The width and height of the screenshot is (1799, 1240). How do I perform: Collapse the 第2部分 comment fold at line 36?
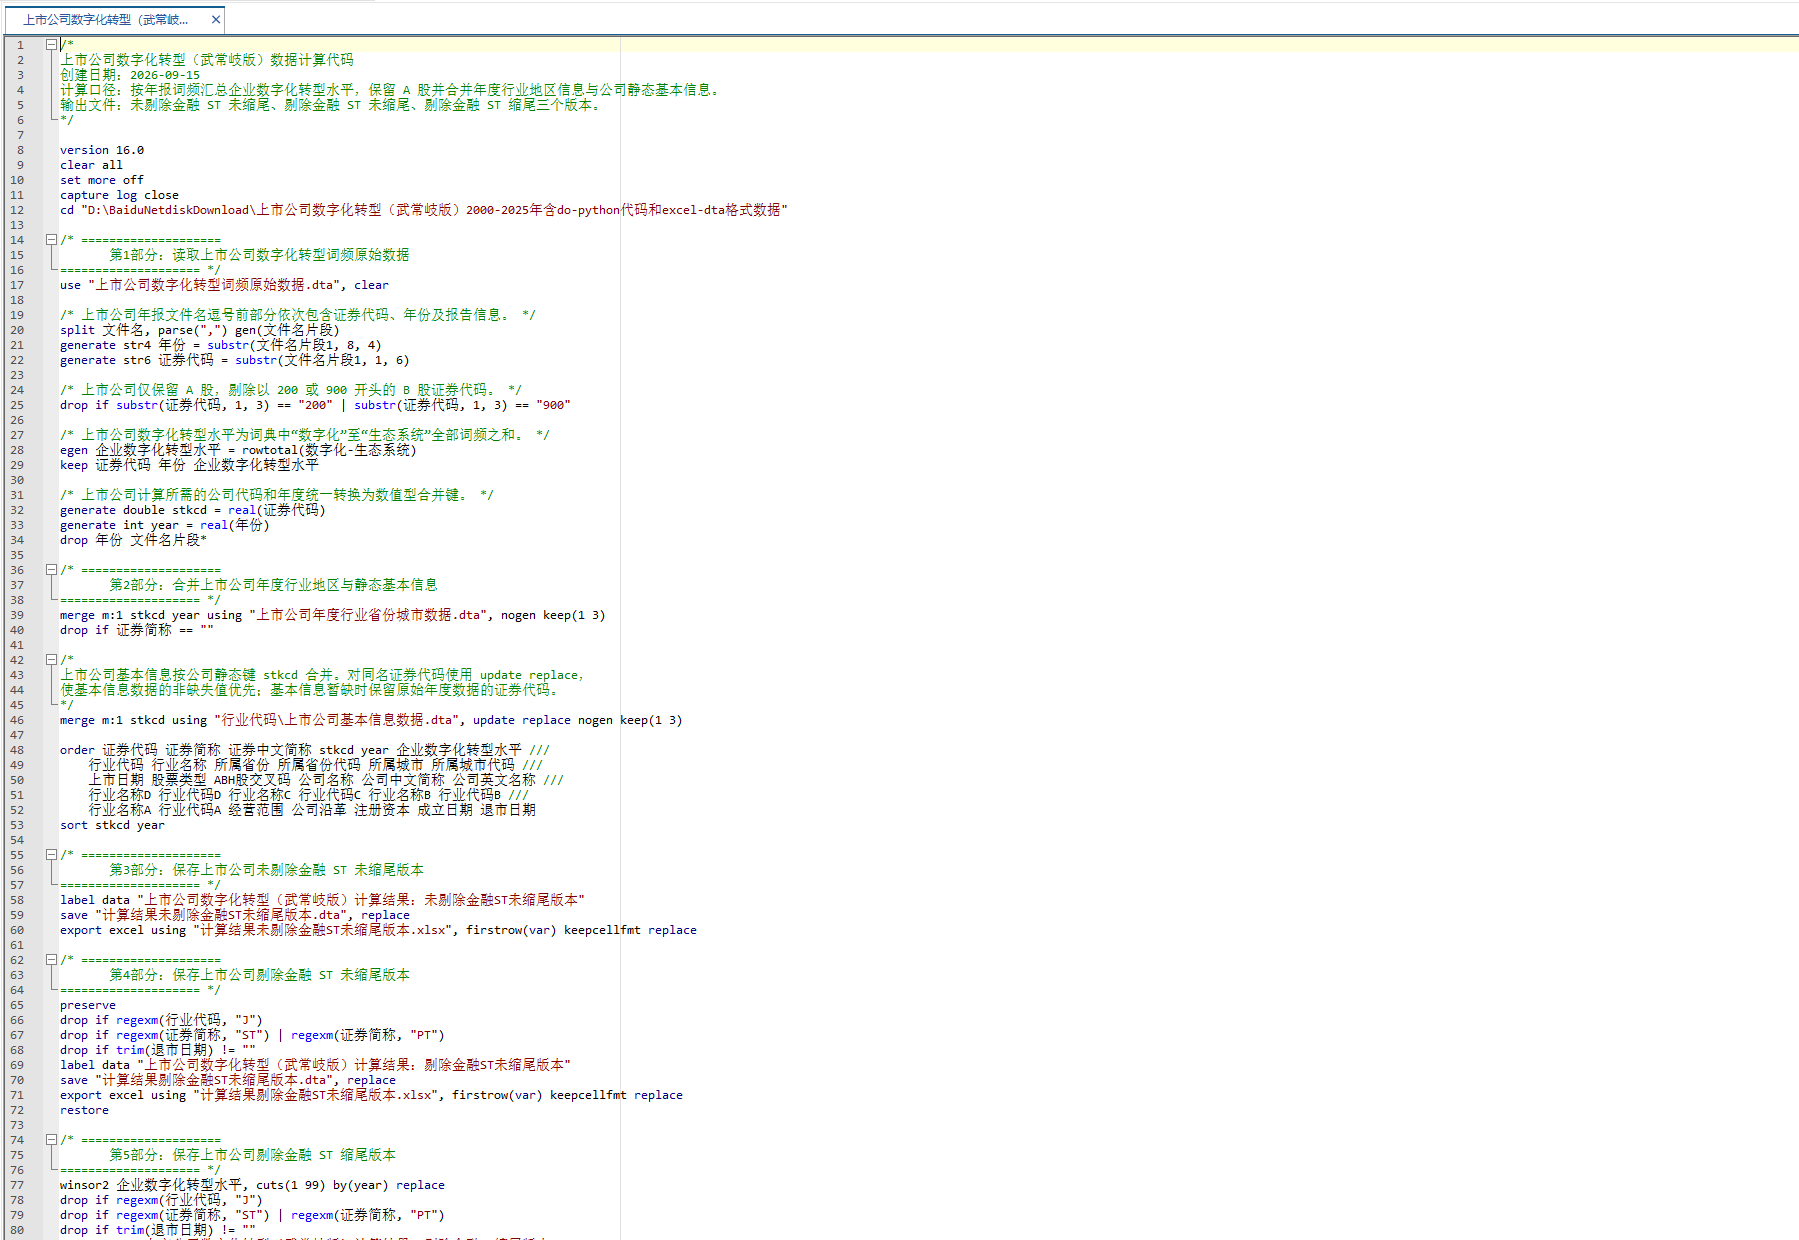pyautogui.click(x=51, y=569)
